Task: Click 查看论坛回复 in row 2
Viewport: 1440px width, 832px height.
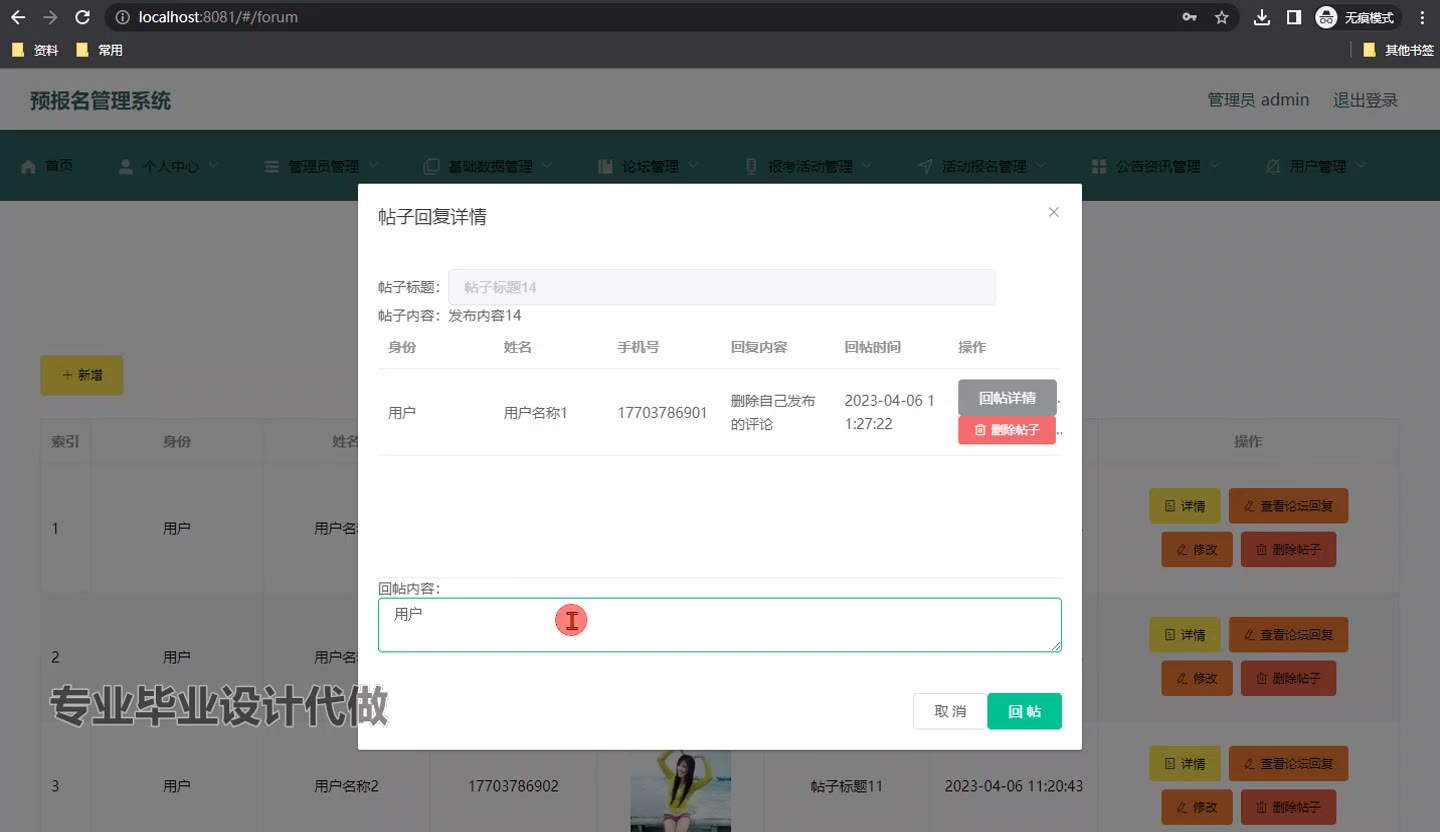Action: [x=1288, y=635]
